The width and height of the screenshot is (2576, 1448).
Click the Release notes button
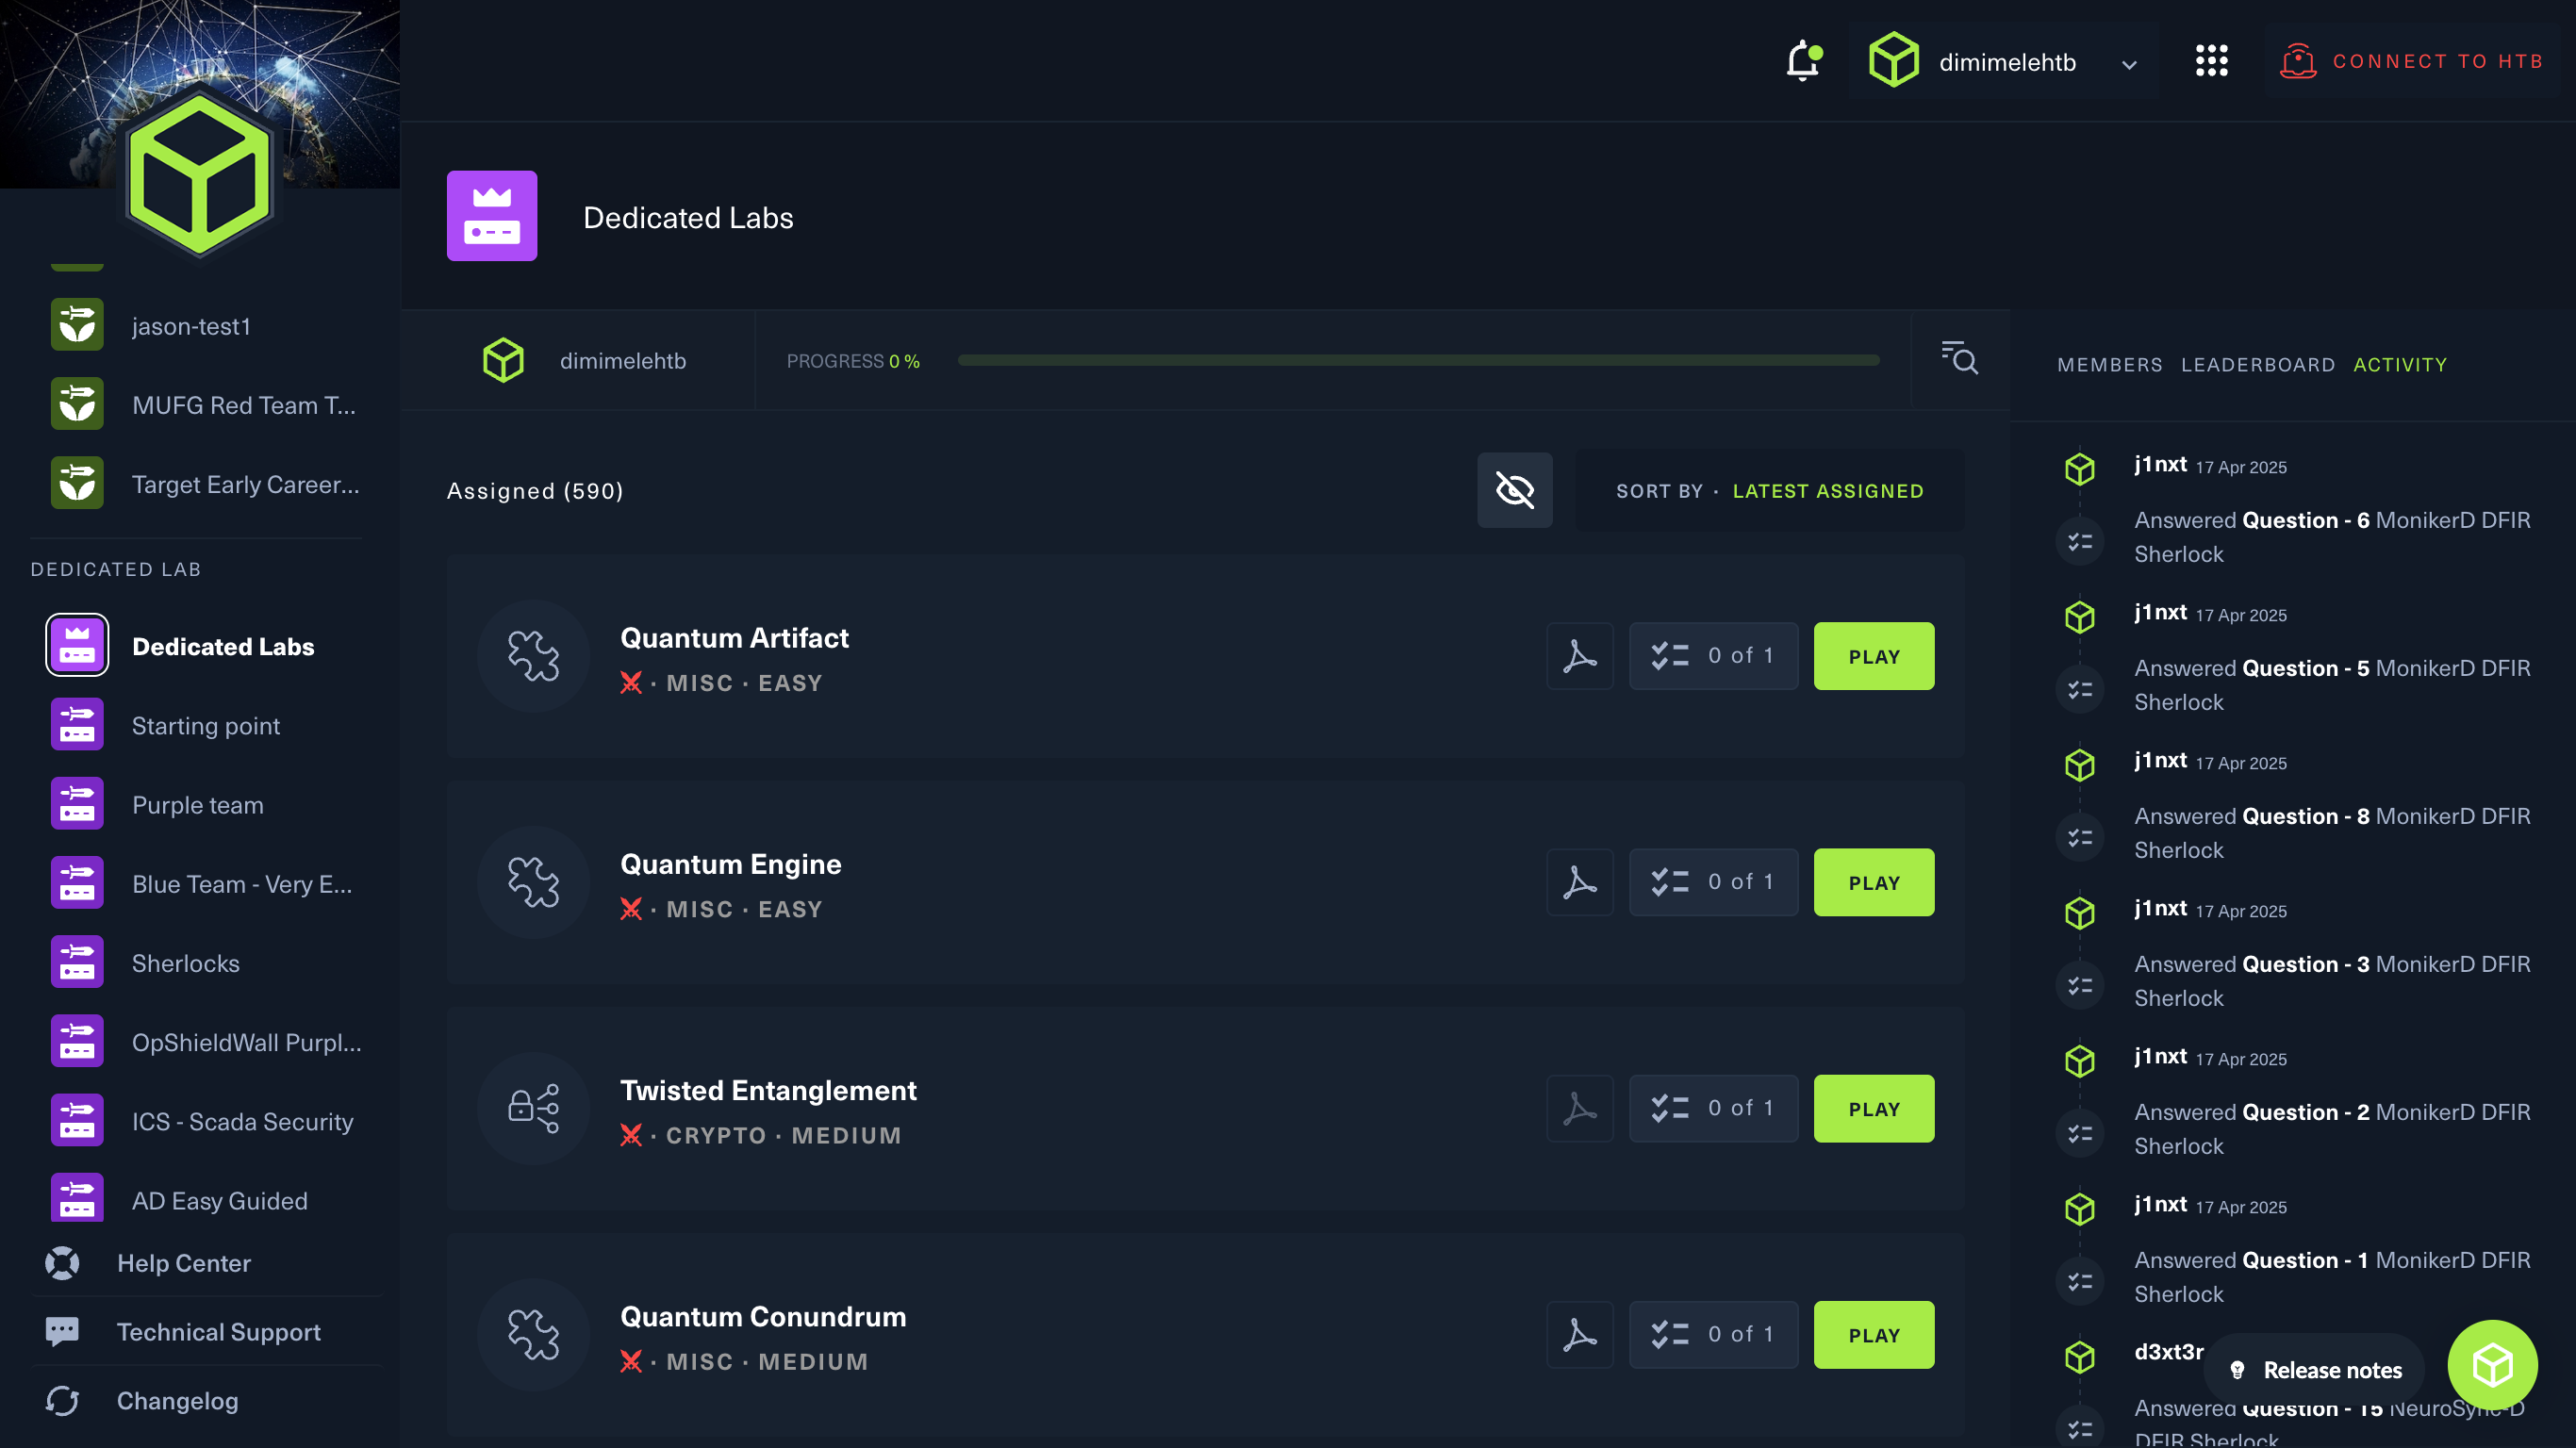point(2314,1369)
